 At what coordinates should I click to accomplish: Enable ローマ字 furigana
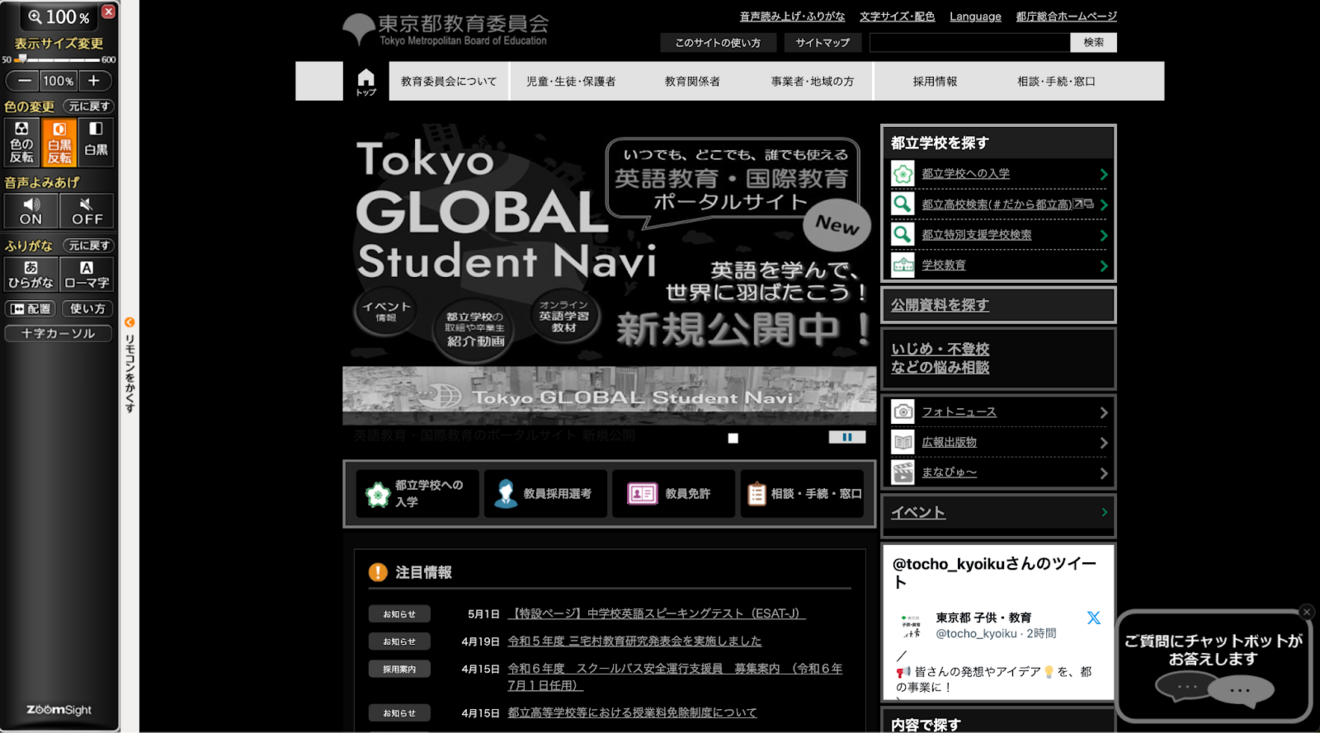(x=87, y=274)
